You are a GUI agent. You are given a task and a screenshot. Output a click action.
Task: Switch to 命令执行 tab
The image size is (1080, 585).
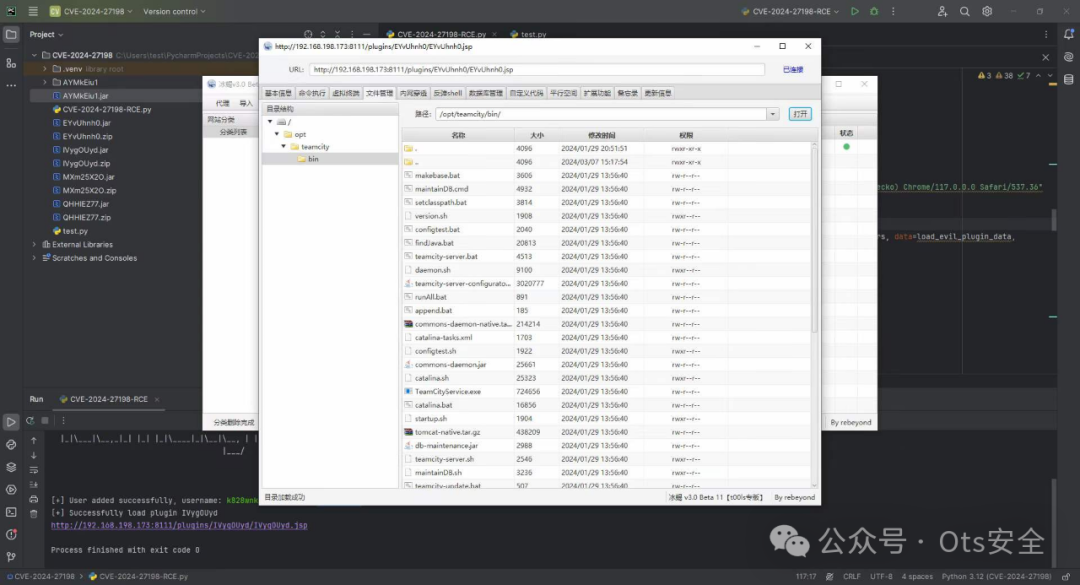pyautogui.click(x=312, y=93)
